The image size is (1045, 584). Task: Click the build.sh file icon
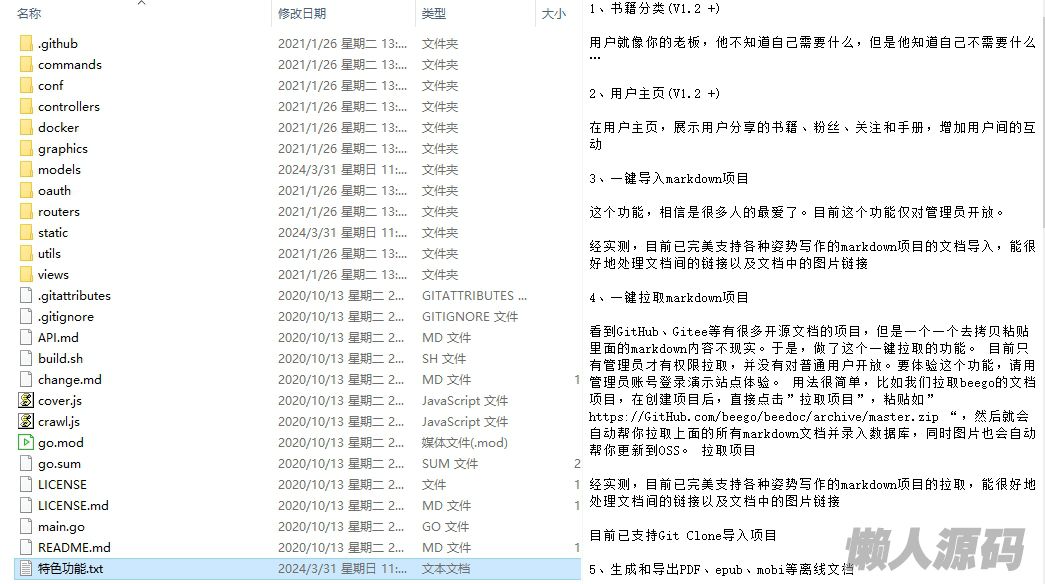point(26,359)
